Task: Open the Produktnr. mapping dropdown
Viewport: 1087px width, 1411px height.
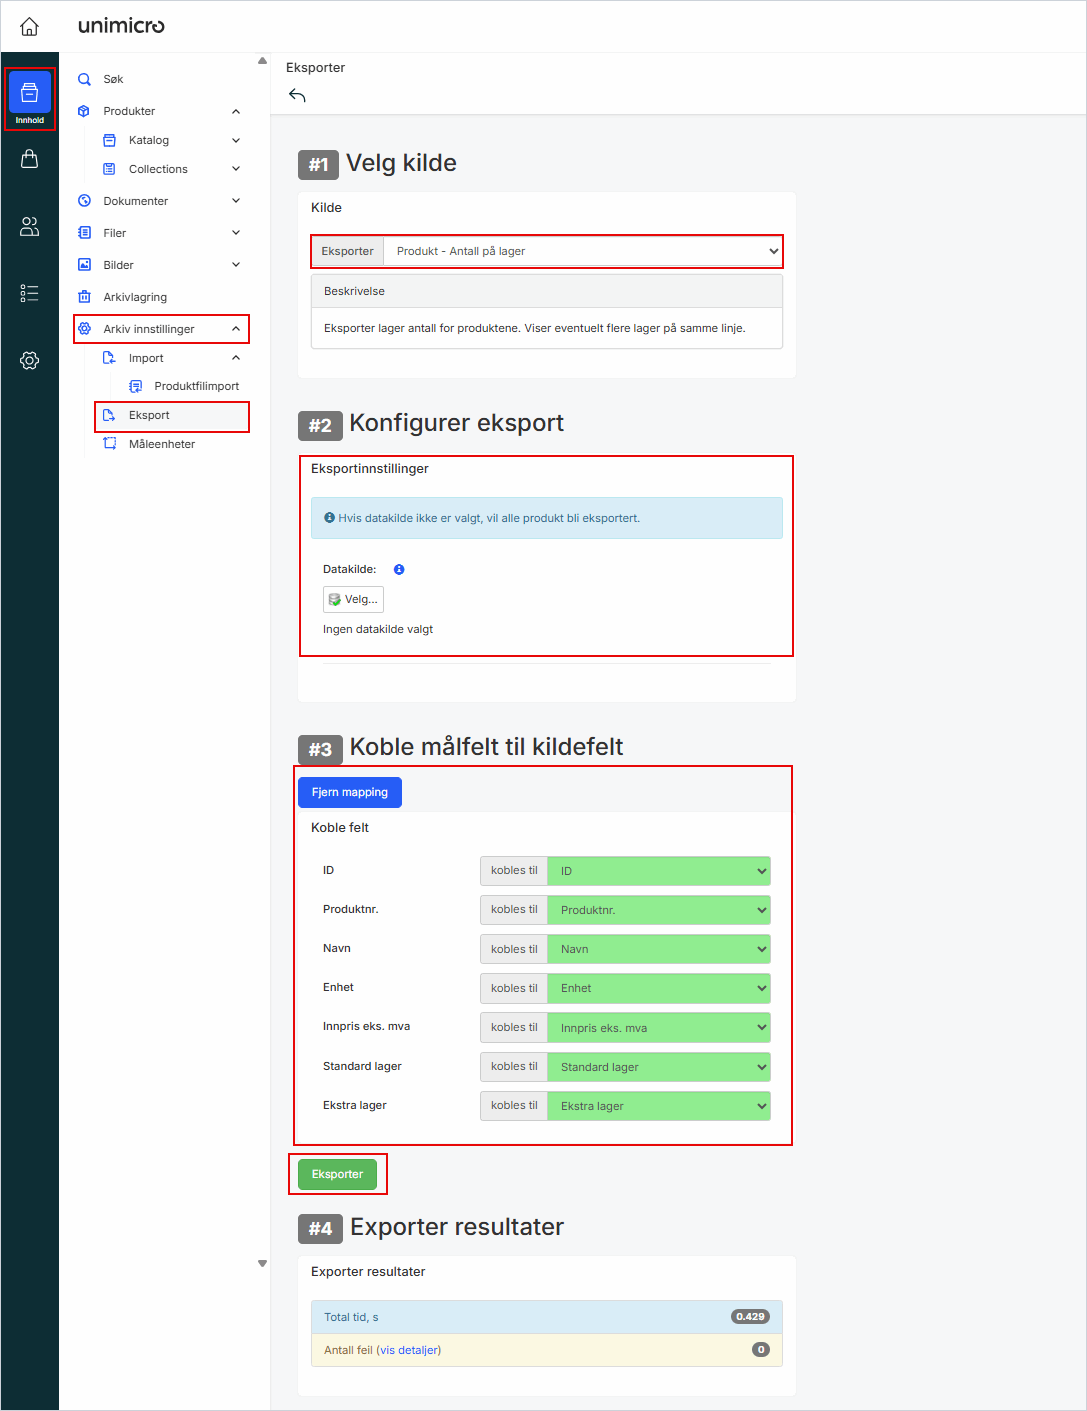Action: (658, 910)
